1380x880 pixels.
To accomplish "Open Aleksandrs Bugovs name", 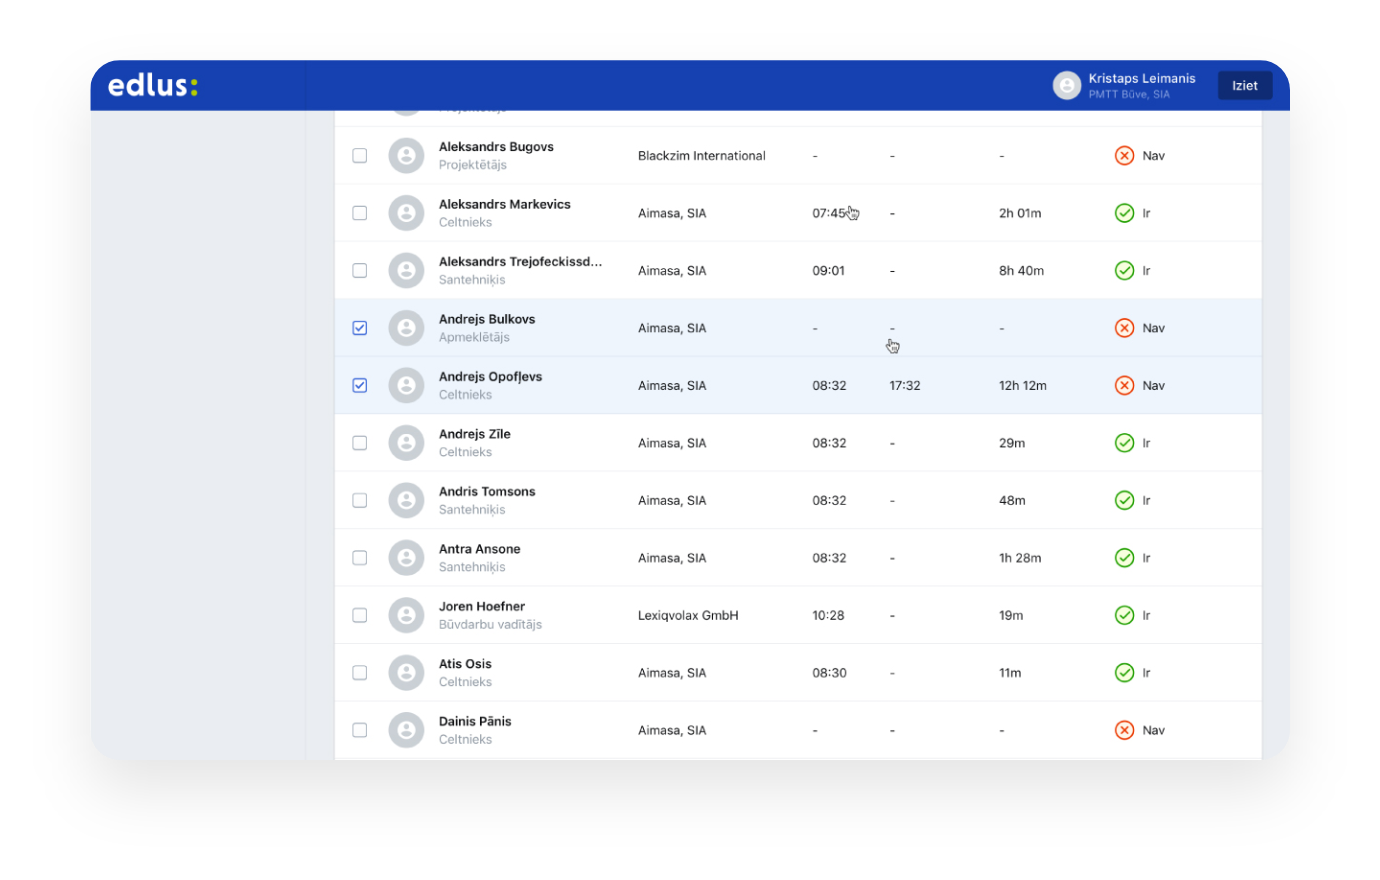I will 496,147.
